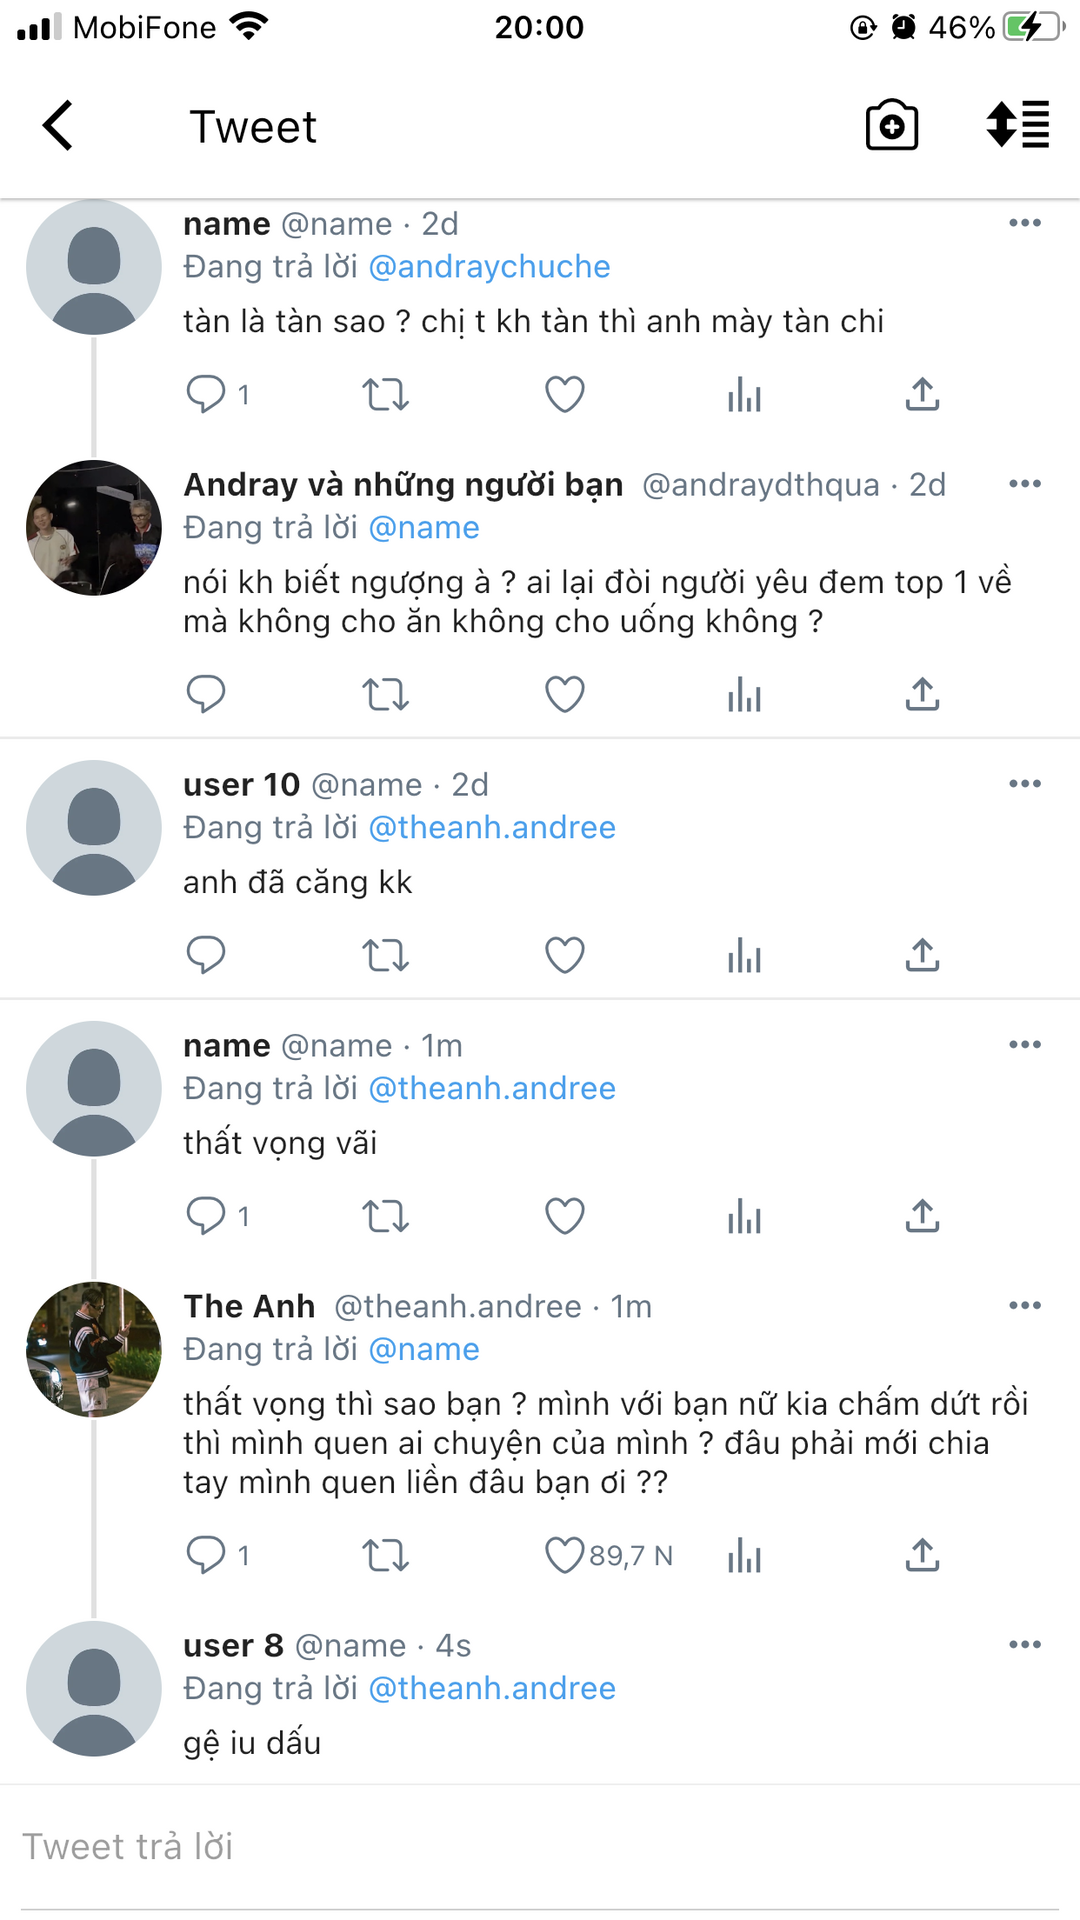Open The Anh's profile picture
Viewport: 1080px width, 1920px height.
[x=94, y=1349]
